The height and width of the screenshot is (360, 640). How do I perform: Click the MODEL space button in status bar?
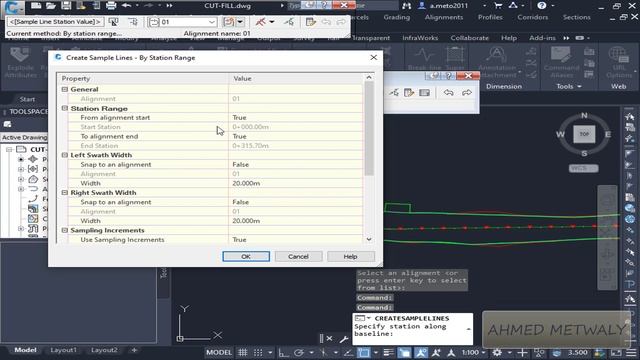pos(219,352)
